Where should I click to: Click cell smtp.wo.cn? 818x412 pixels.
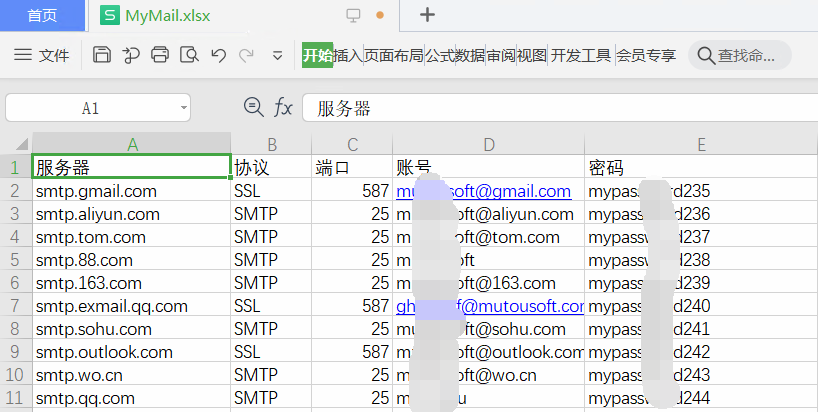pyautogui.click(x=131, y=374)
